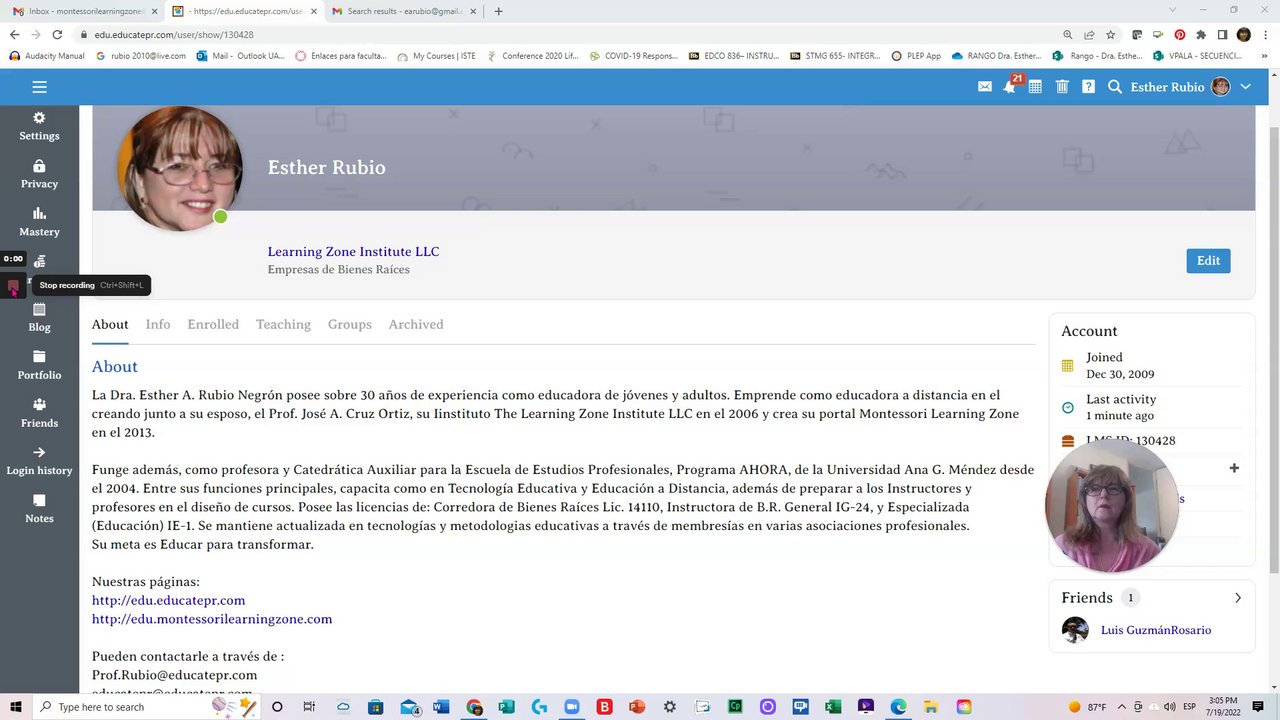Image resolution: width=1280 pixels, height=720 pixels.
Task: Open Notes in the left sidebar
Action: [x=39, y=509]
